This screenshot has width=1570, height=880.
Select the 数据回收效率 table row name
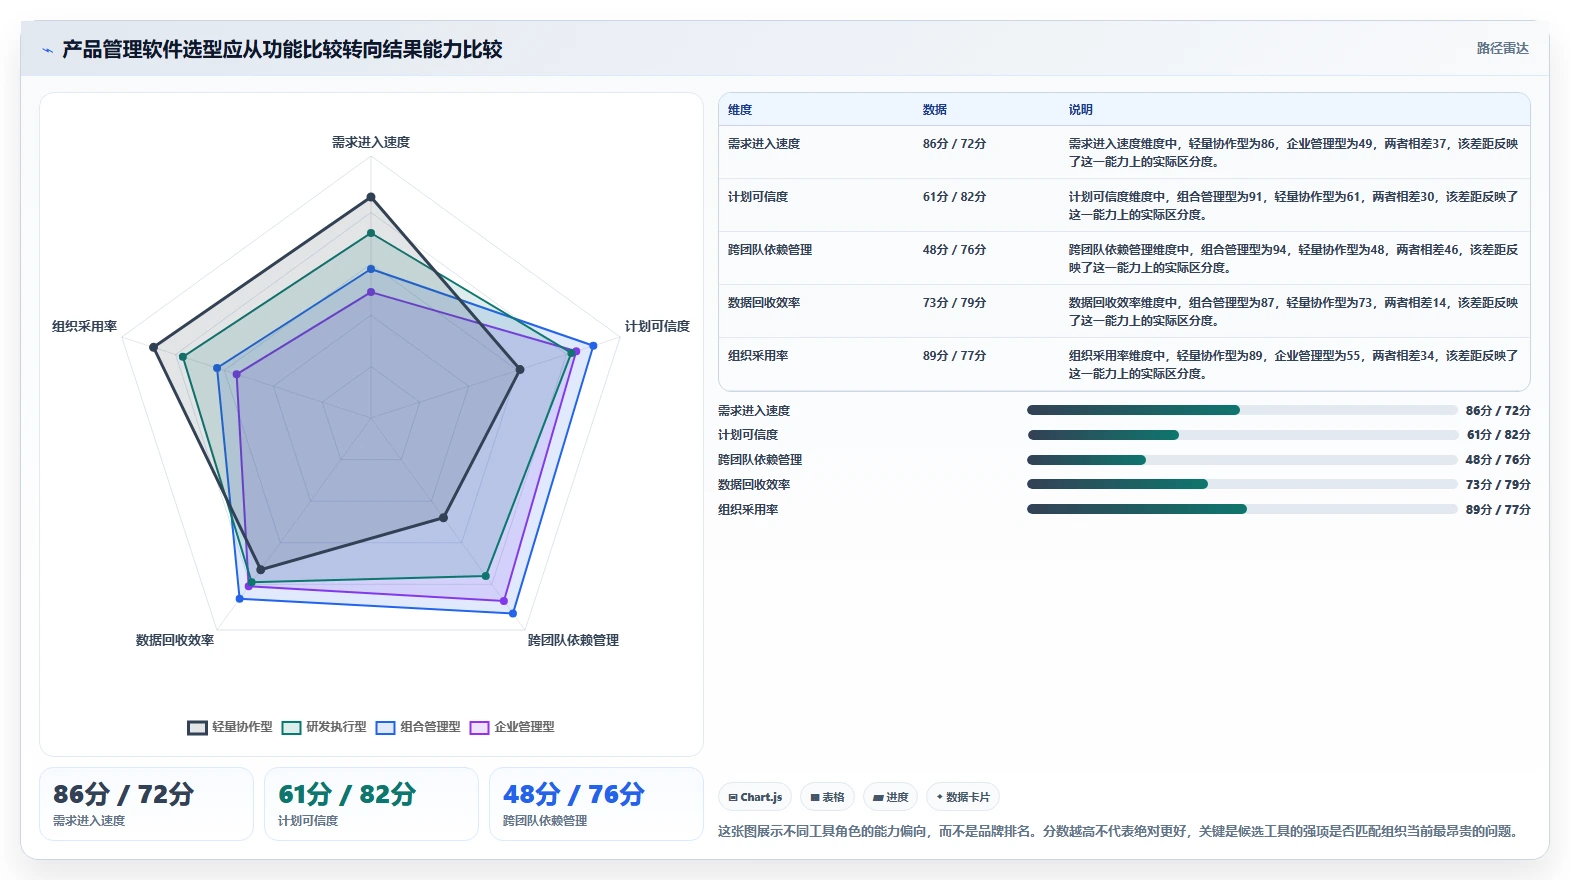click(x=764, y=303)
